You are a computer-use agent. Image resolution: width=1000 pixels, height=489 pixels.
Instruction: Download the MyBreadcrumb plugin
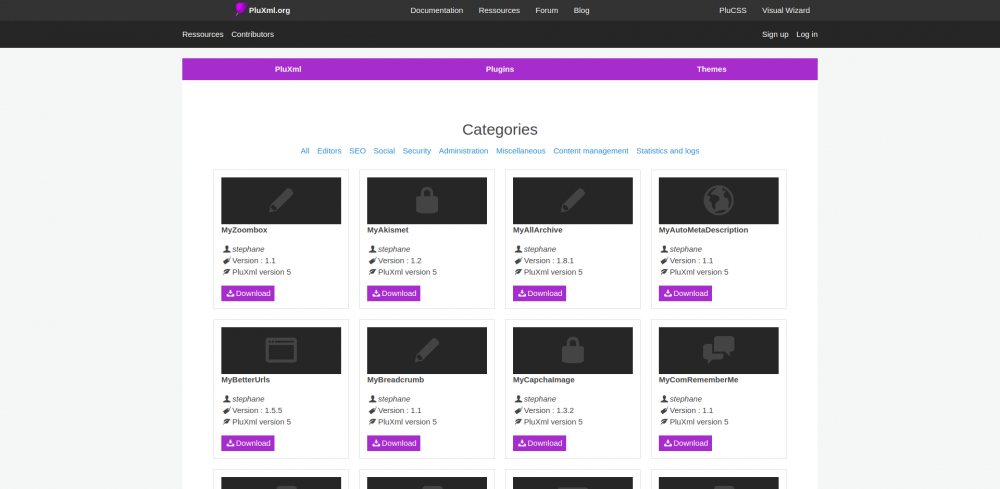(x=393, y=443)
